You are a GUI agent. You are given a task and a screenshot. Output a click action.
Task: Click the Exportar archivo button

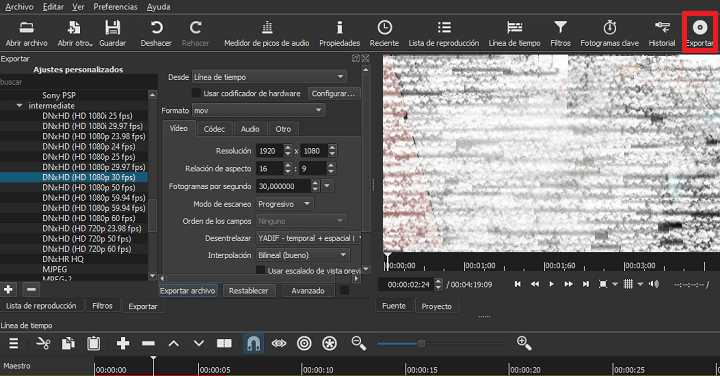pyautogui.click(x=187, y=291)
